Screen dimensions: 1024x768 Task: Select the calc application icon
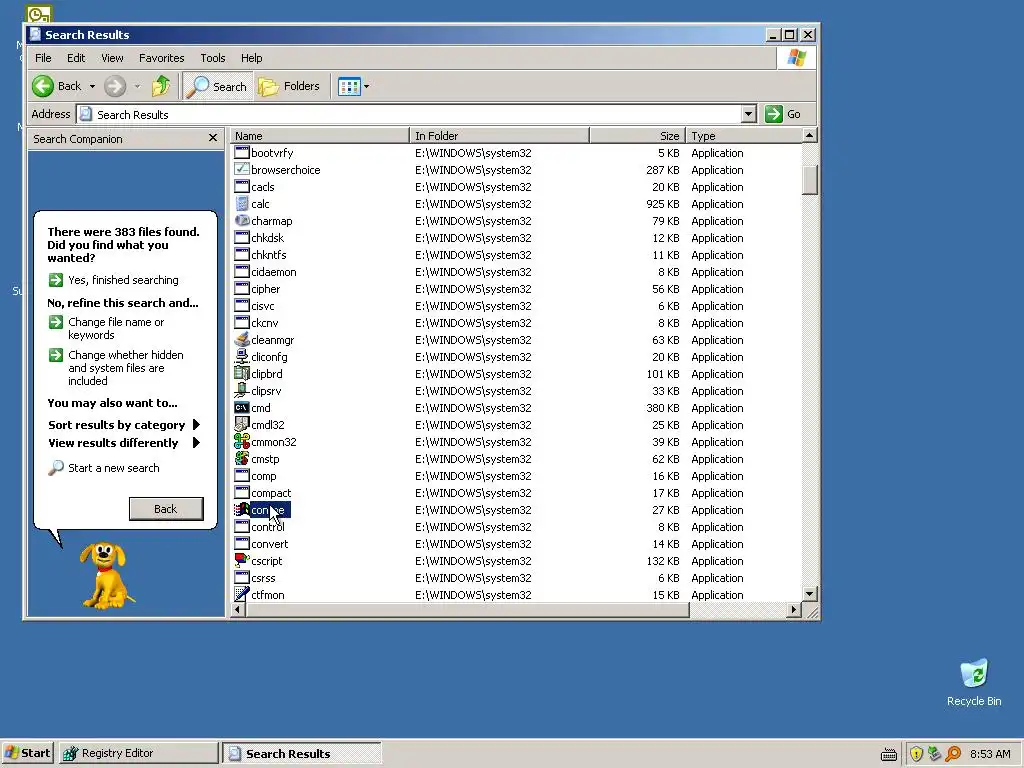[x=242, y=204]
